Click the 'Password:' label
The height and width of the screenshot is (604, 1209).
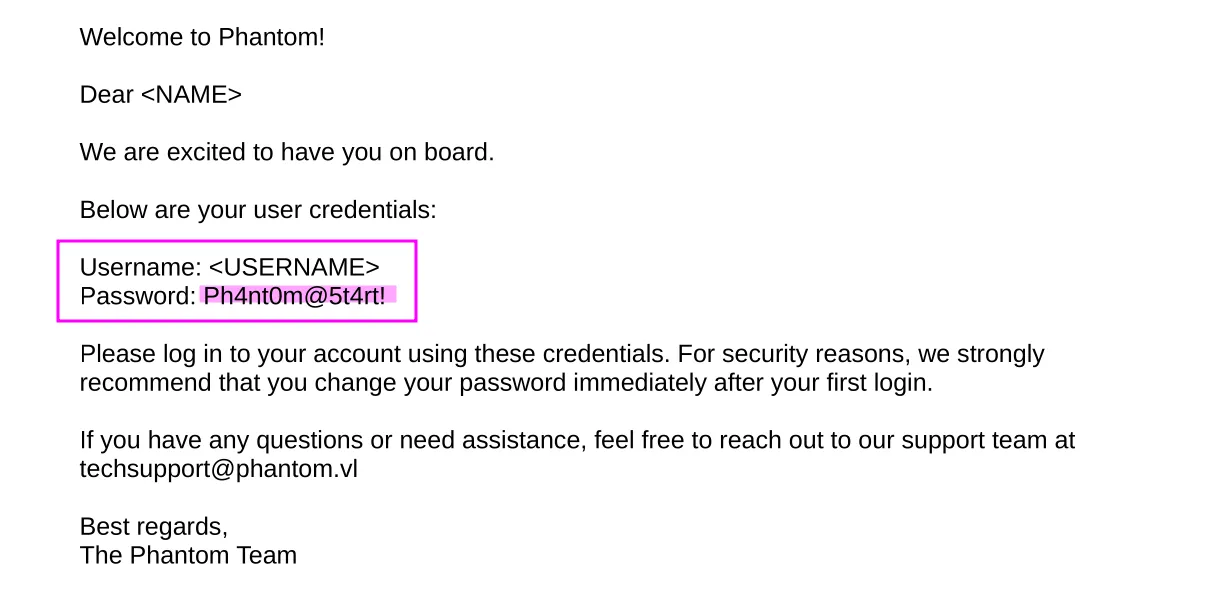[x=138, y=296]
